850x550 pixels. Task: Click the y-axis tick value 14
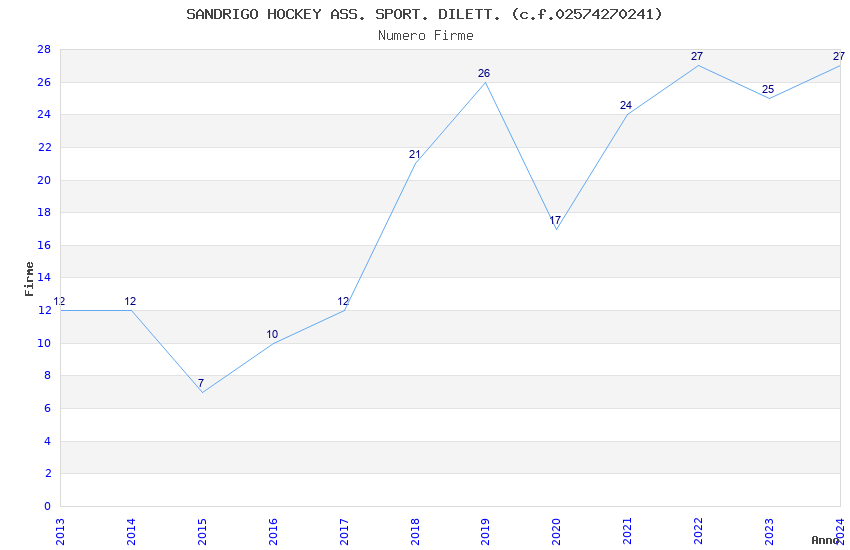[44, 277]
